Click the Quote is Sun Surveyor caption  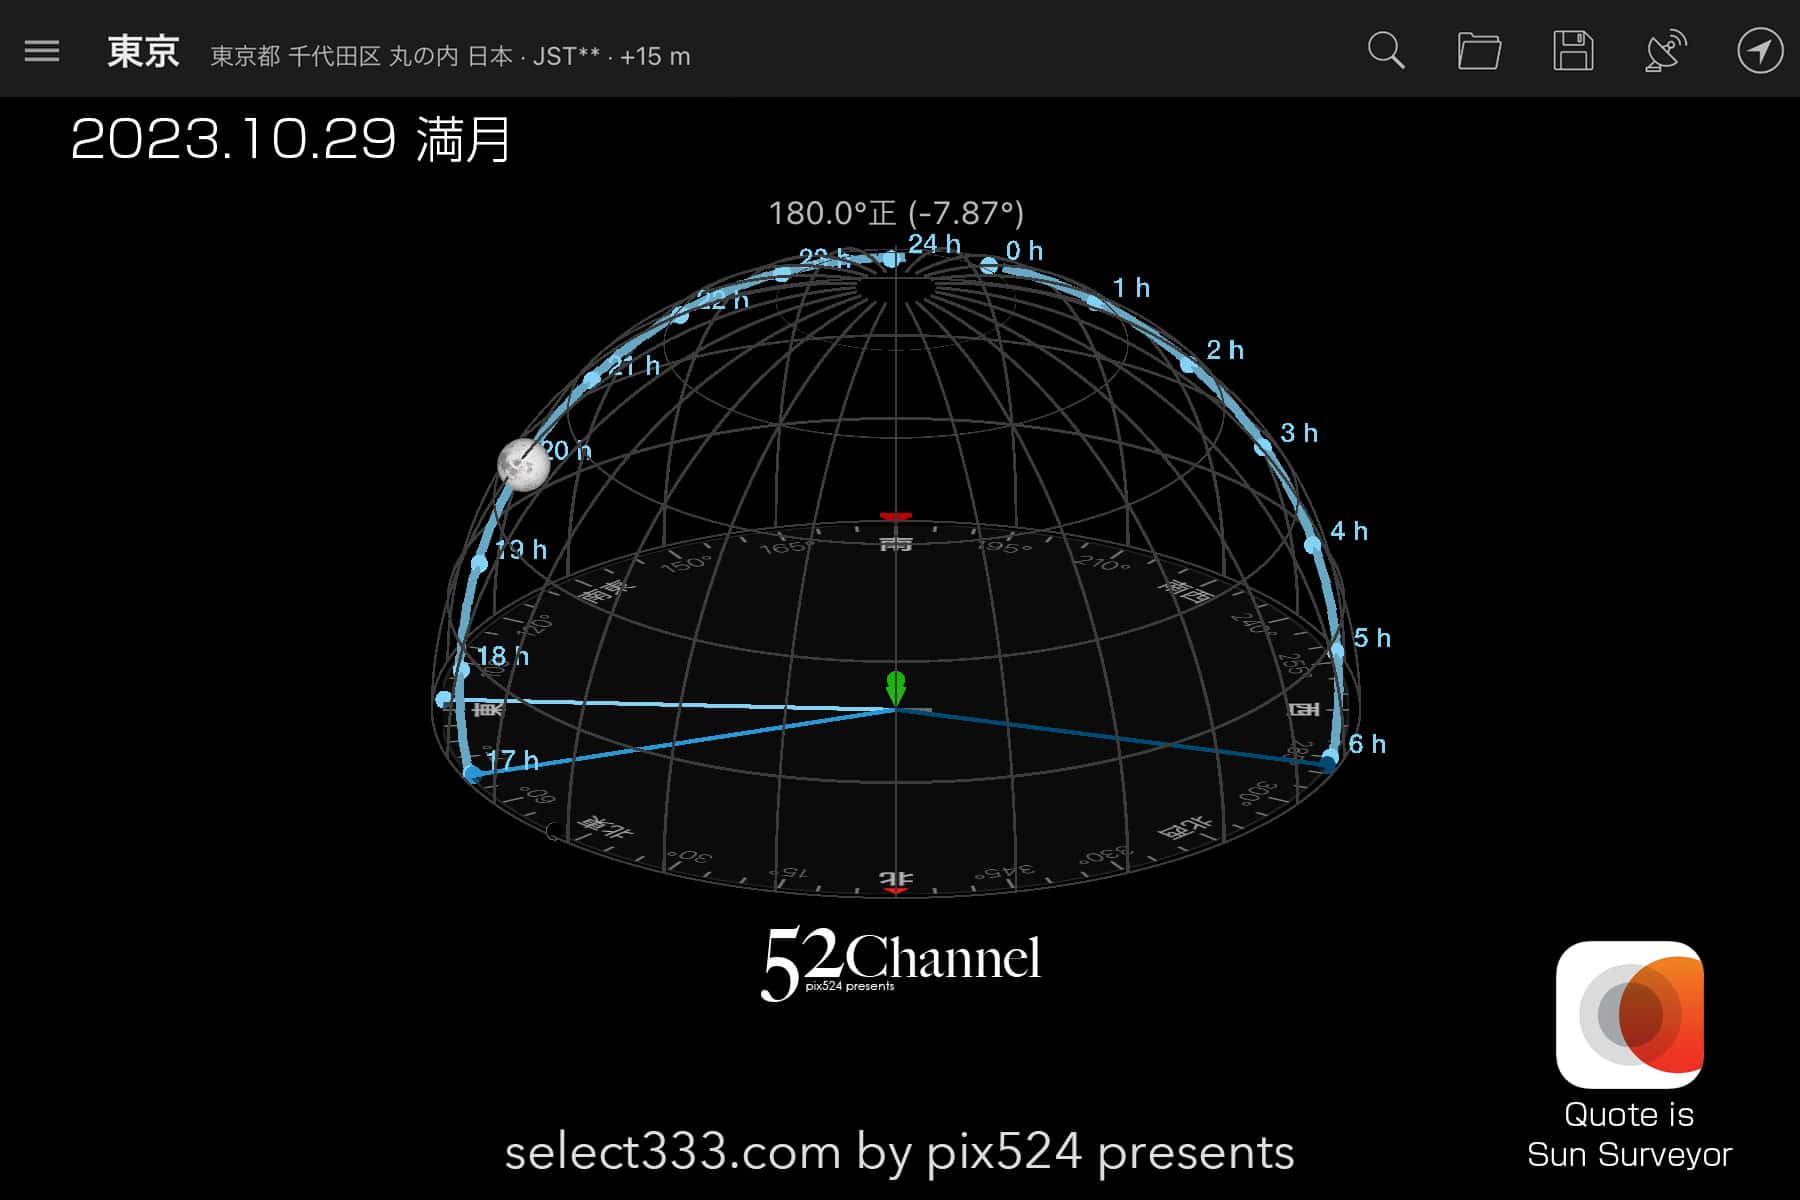click(1630, 1135)
